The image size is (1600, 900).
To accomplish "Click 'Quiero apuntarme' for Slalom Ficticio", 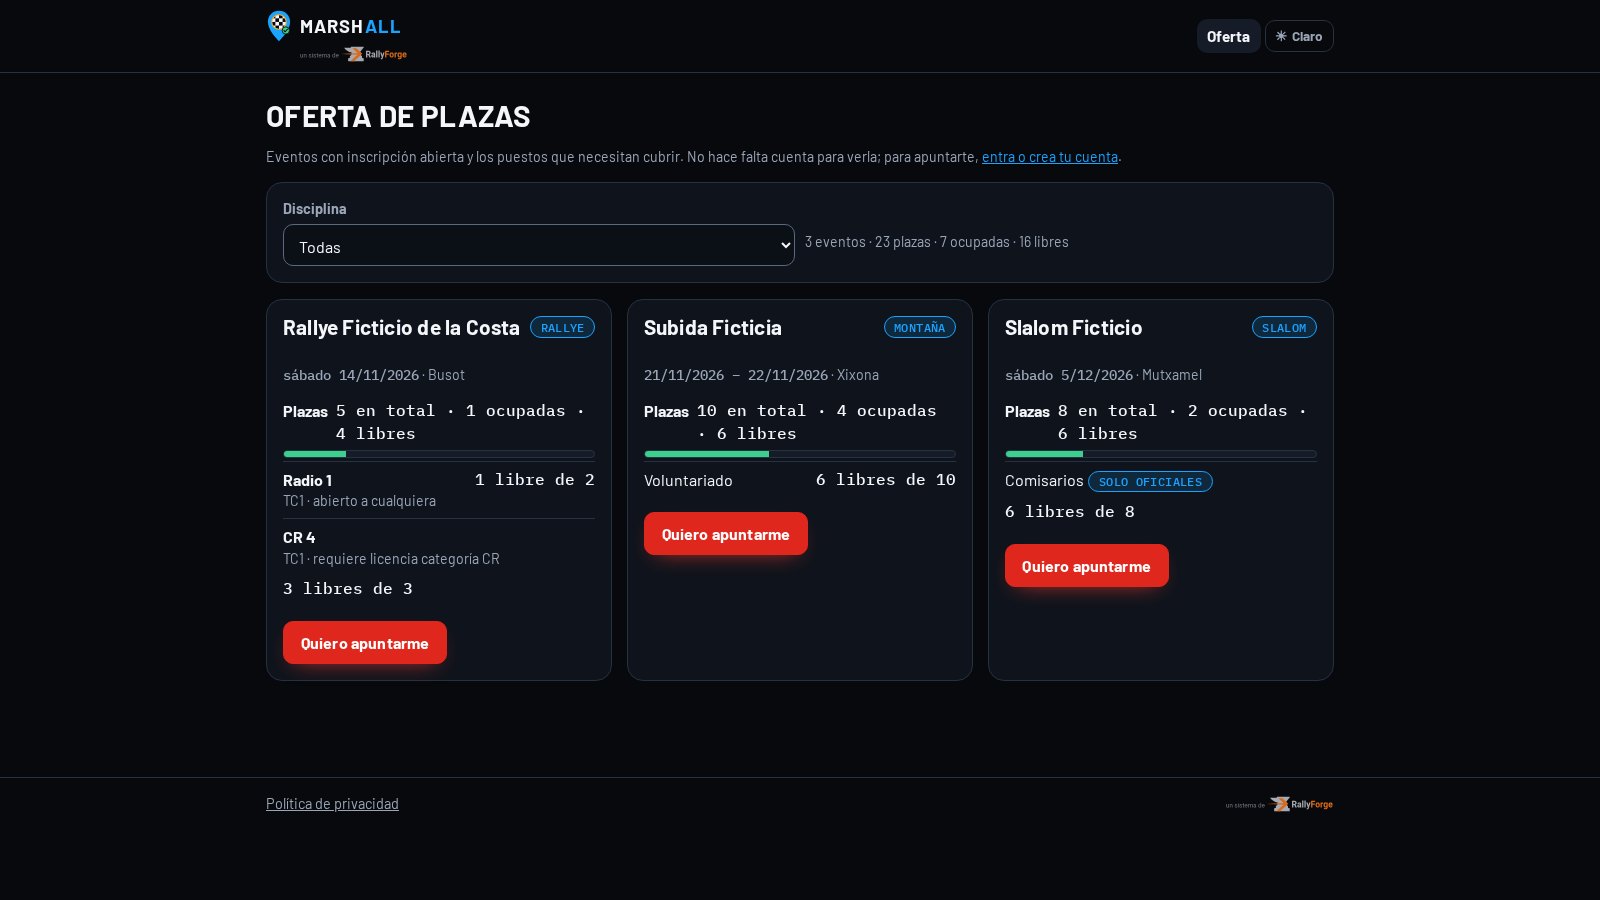I will click(1087, 566).
